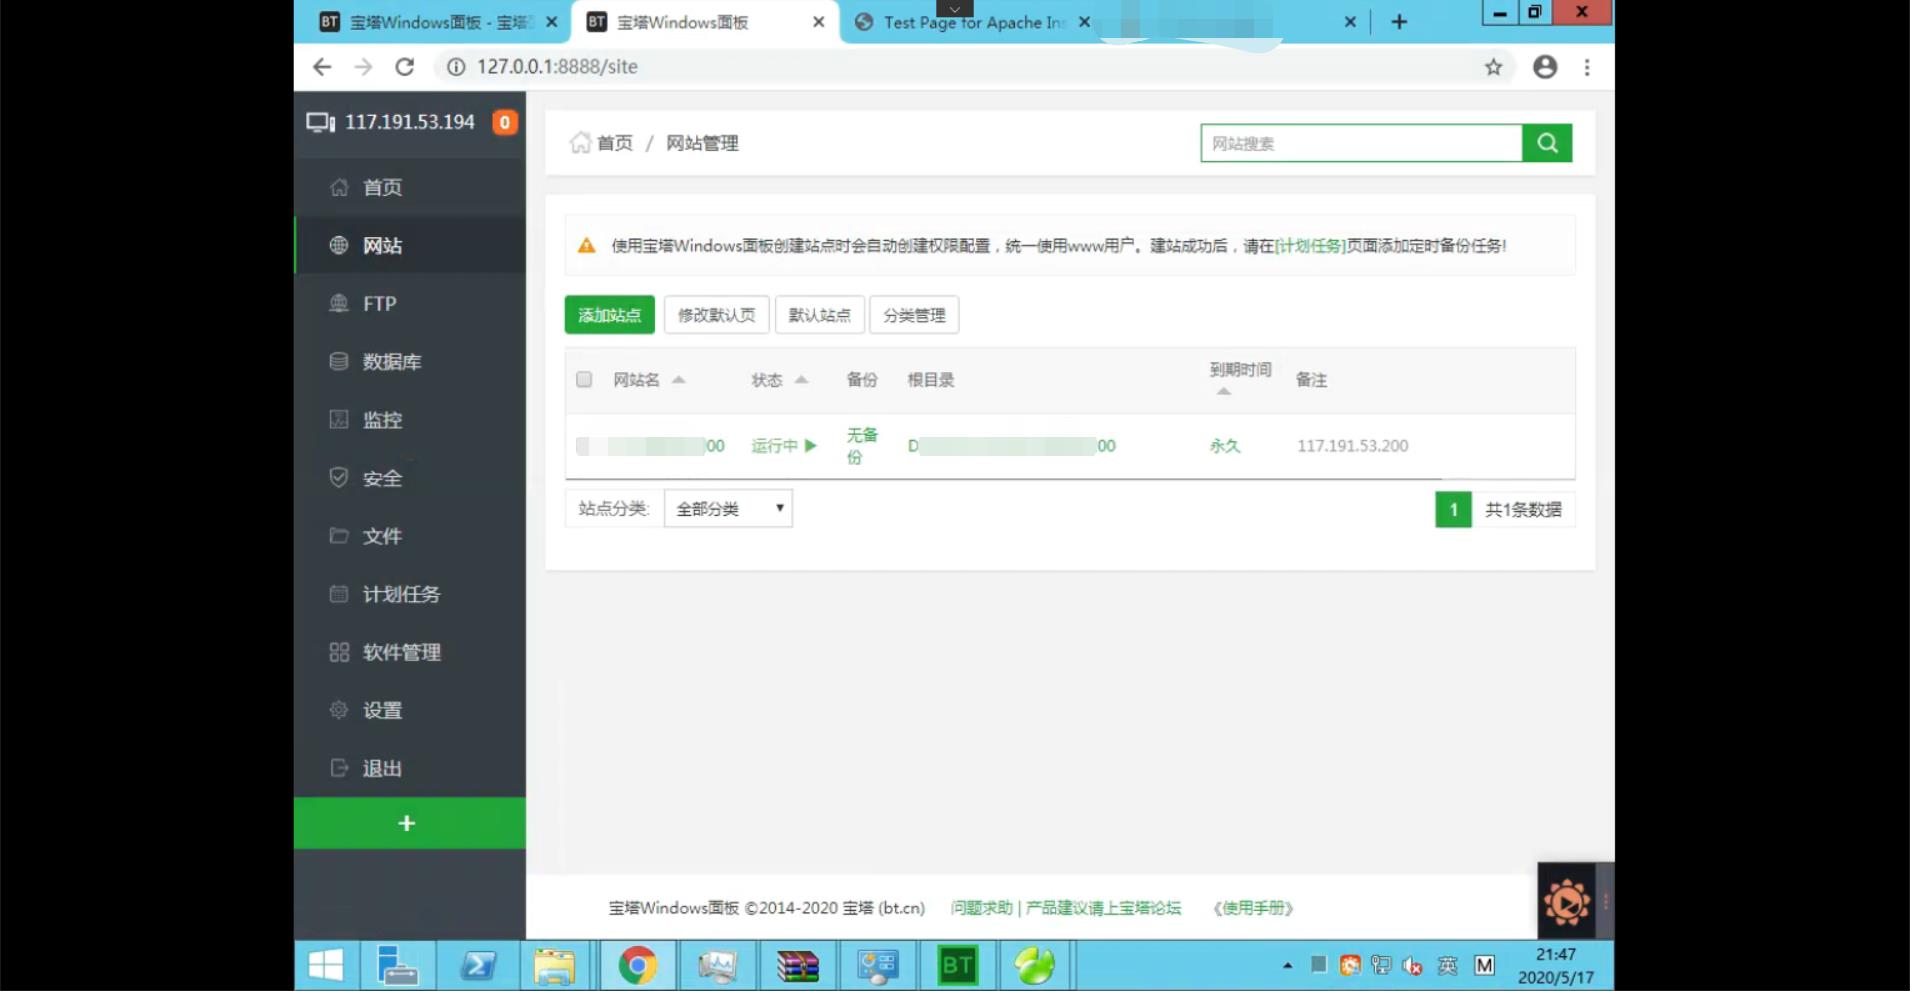Click the 文件 folder icon in sidebar
The width and height of the screenshot is (1910, 991).
click(339, 535)
